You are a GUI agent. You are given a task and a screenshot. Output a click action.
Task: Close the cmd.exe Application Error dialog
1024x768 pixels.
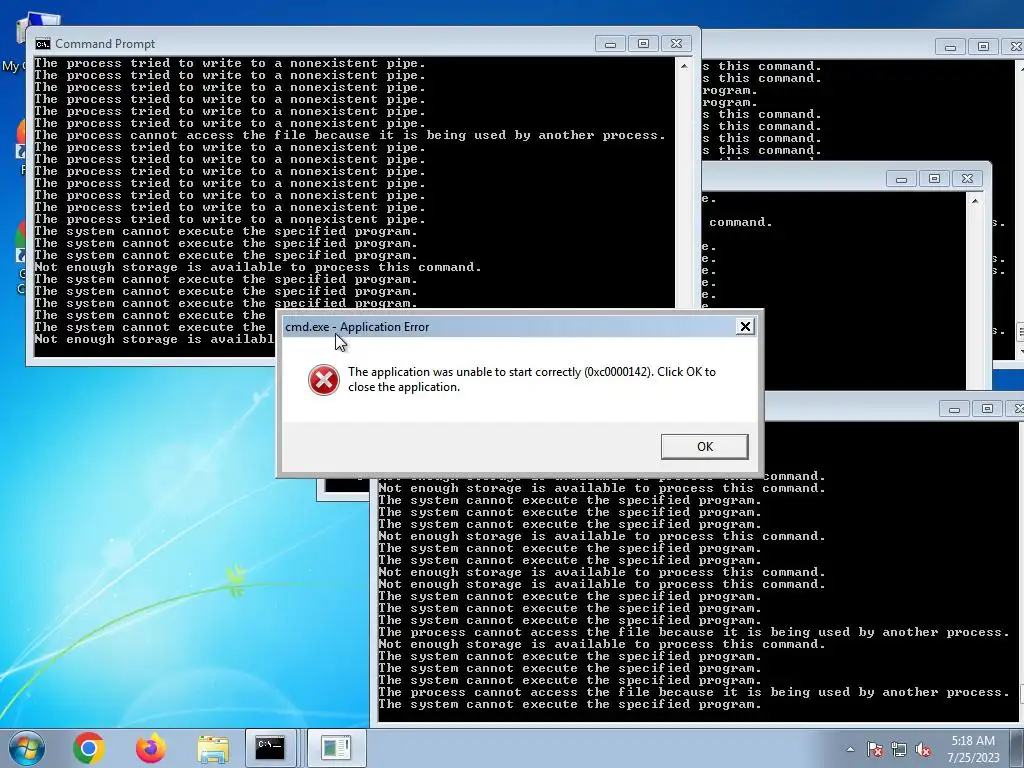click(x=744, y=327)
